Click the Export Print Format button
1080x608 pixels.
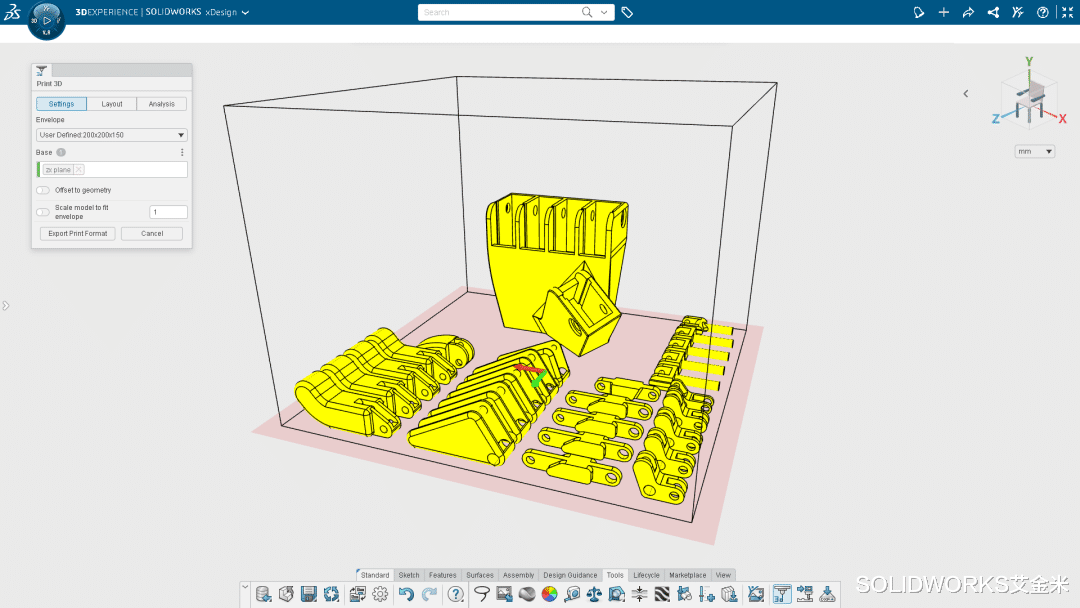tap(77, 233)
